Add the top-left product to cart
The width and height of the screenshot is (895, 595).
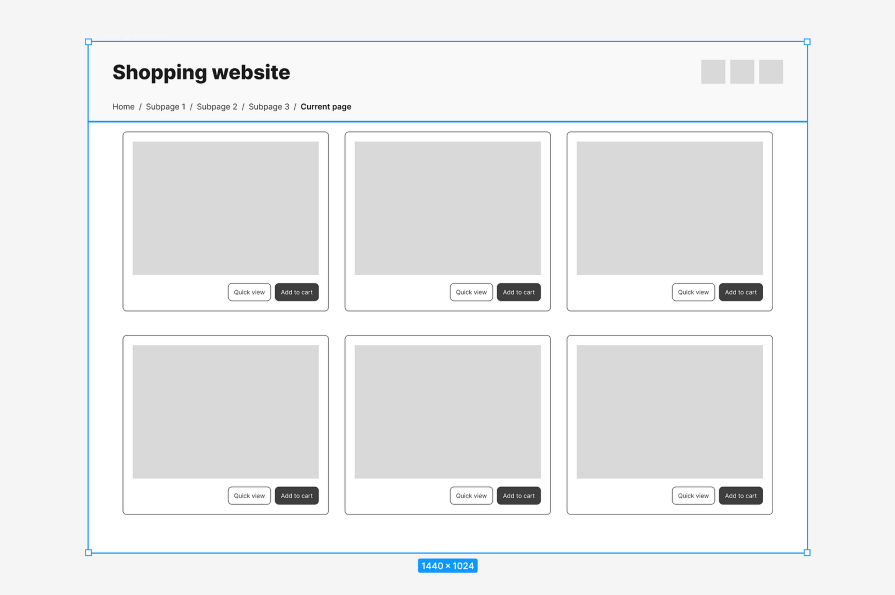point(297,292)
